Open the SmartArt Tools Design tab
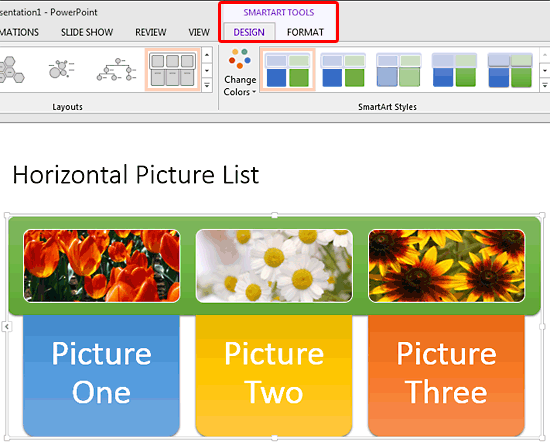Image resolution: width=550 pixels, height=445 pixels. (x=249, y=32)
